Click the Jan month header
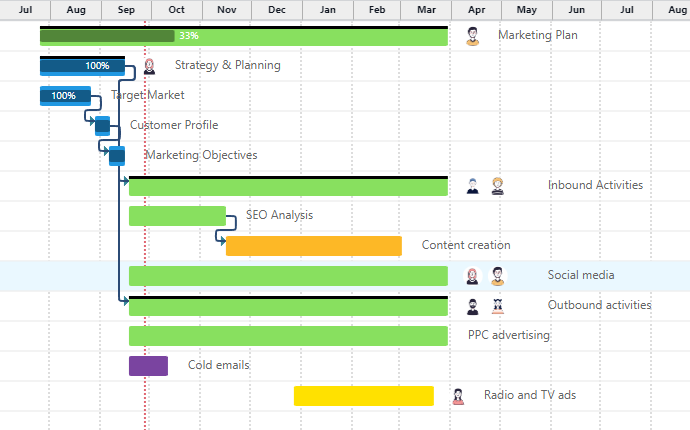 click(x=326, y=9)
